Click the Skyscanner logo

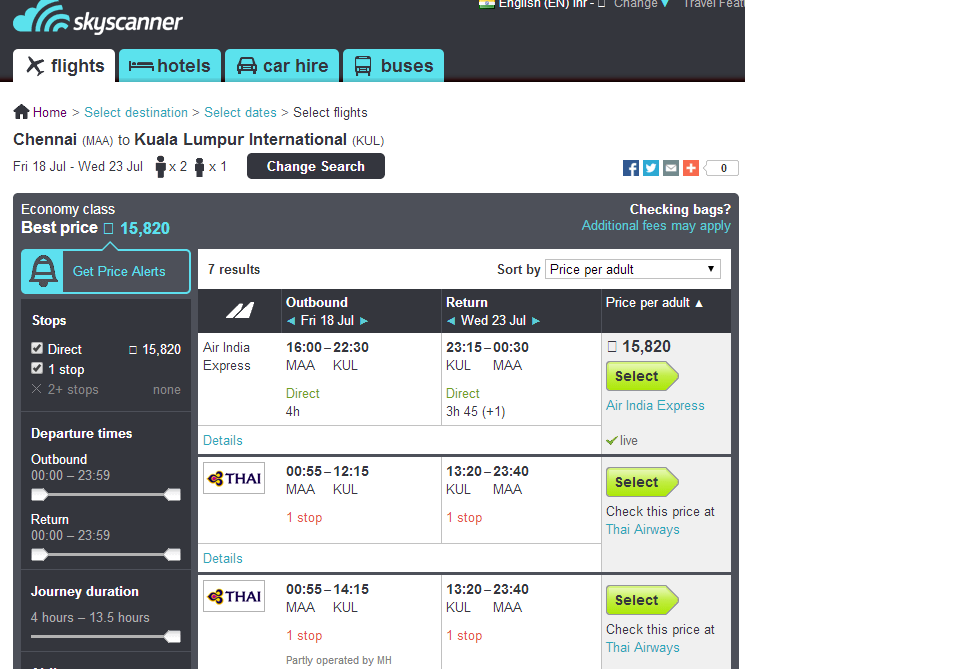pos(97,18)
